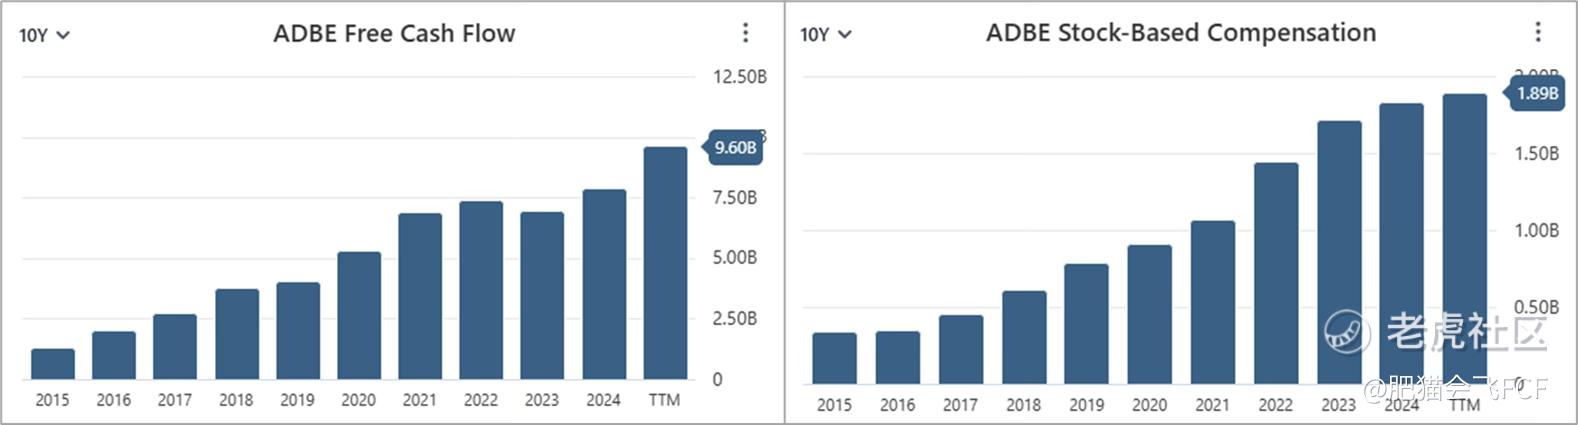Screen dimensions: 1578x425
Task: Select the Free Cash Flow 2020 bar
Action: (x=359, y=316)
